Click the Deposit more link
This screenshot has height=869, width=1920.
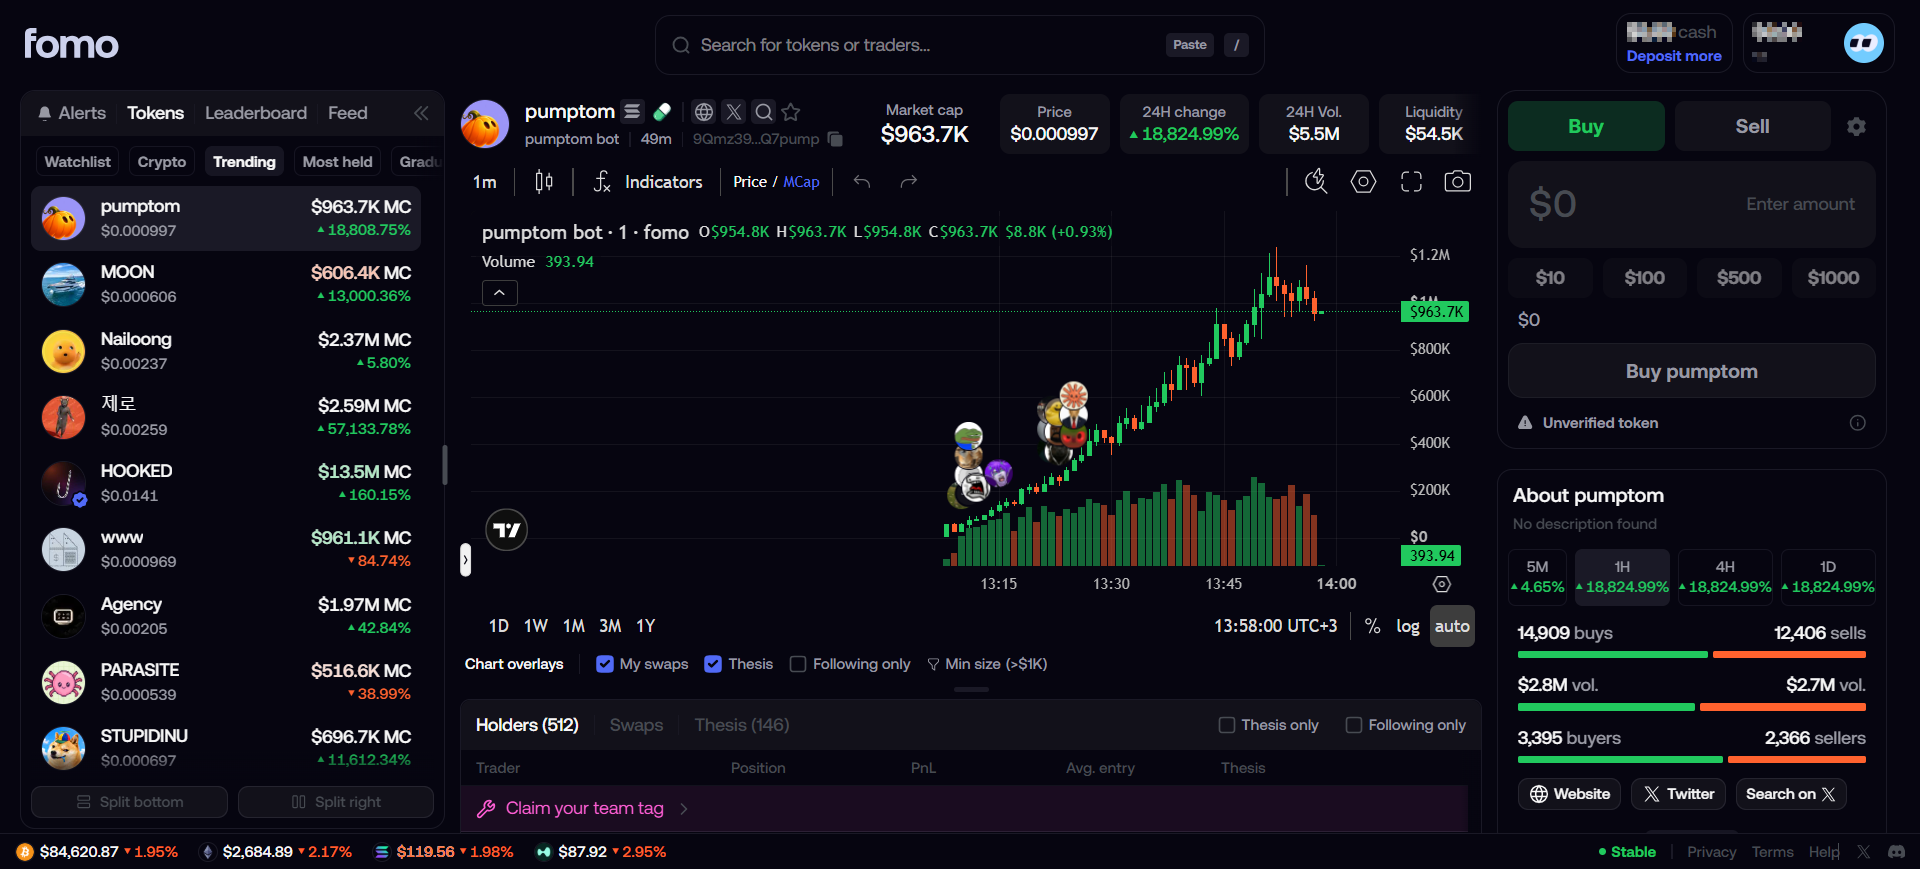click(1674, 56)
